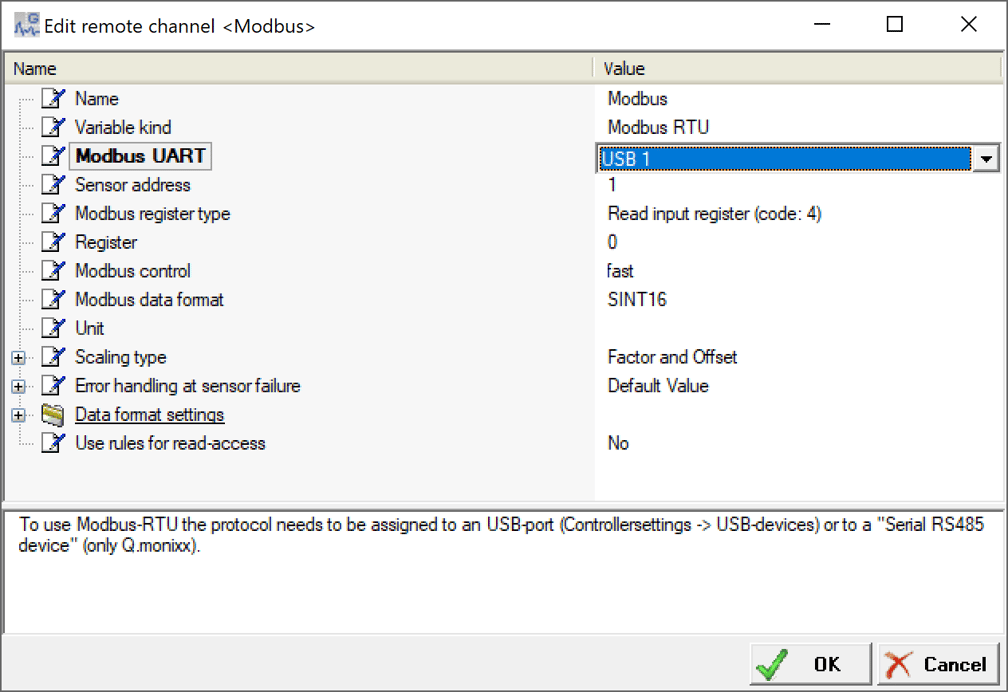Click the edit icon beside Modbus control
Image resolution: width=1008 pixels, height=692 pixels.
tap(55, 270)
